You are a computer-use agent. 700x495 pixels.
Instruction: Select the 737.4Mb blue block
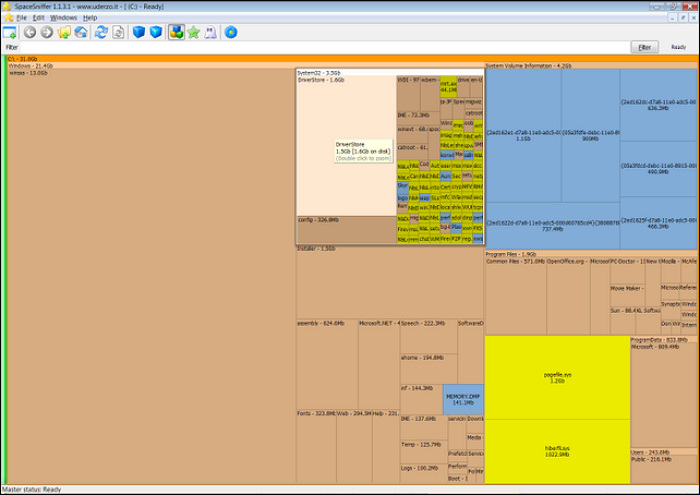(x=552, y=225)
